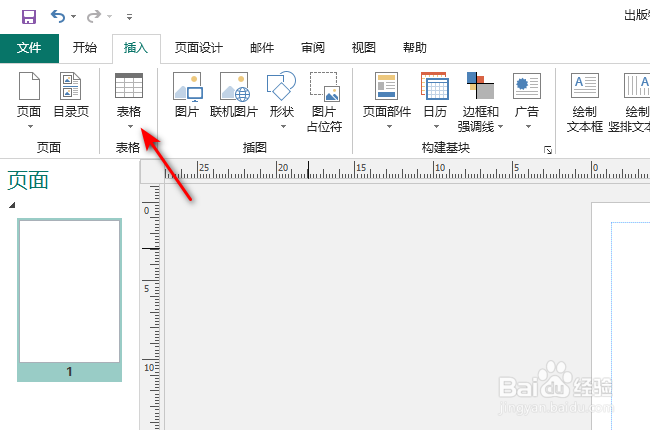The image size is (650, 430).
Task: Open the 文件 tab
Action: (x=29, y=48)
